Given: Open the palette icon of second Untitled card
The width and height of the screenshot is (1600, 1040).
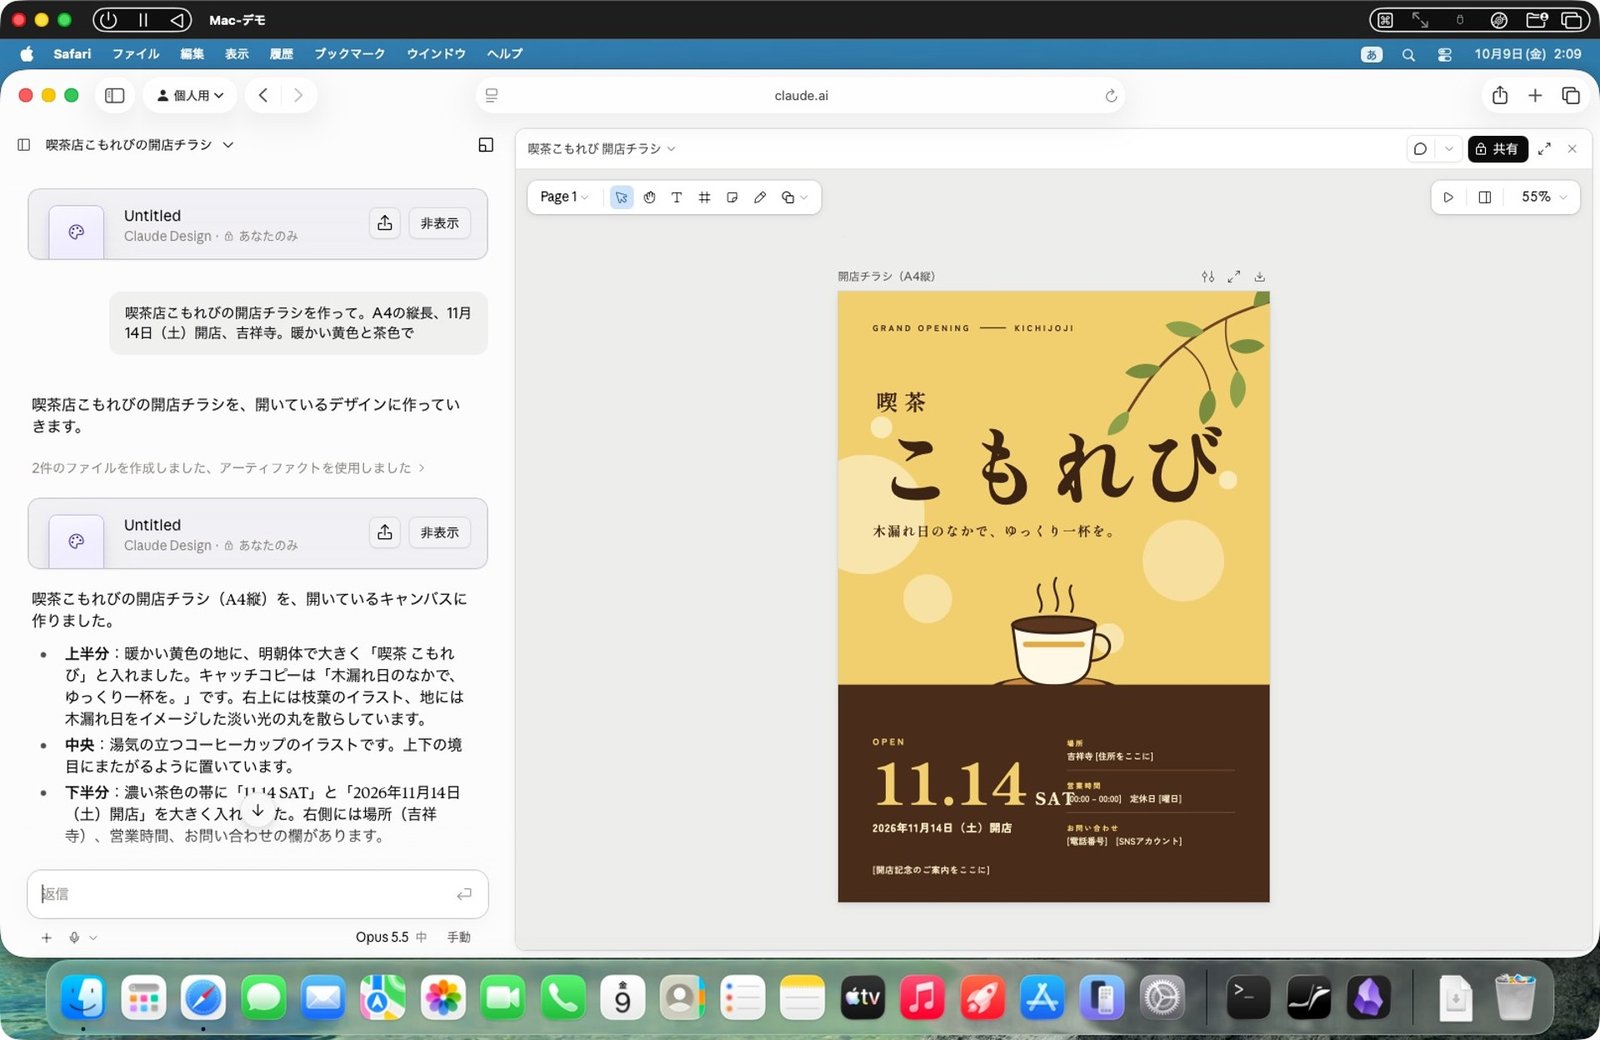Looking at the screenshot, I should click(76, 541).
